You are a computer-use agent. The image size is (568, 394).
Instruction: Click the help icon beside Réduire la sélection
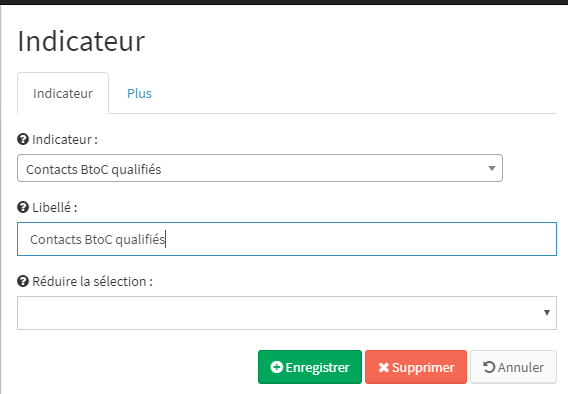pyautogui.click(x=23, y=281)
